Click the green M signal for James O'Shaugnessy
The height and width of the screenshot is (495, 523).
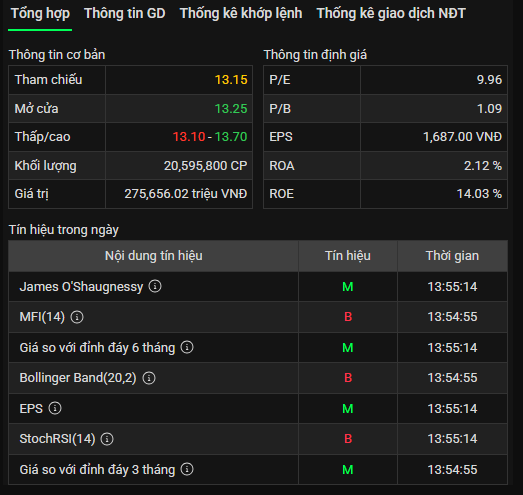pyautogui.click(x=348, y=287)
